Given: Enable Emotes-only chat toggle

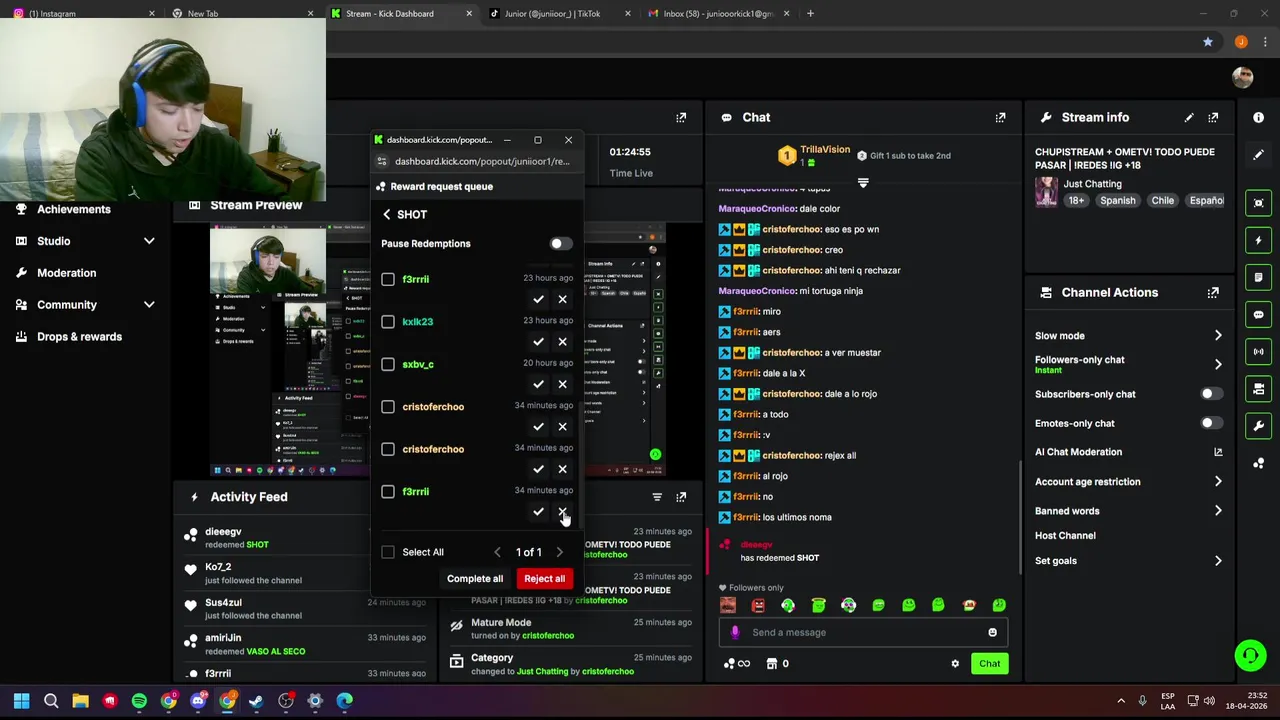Looking at the screenshot, I should click(1210, 423).
